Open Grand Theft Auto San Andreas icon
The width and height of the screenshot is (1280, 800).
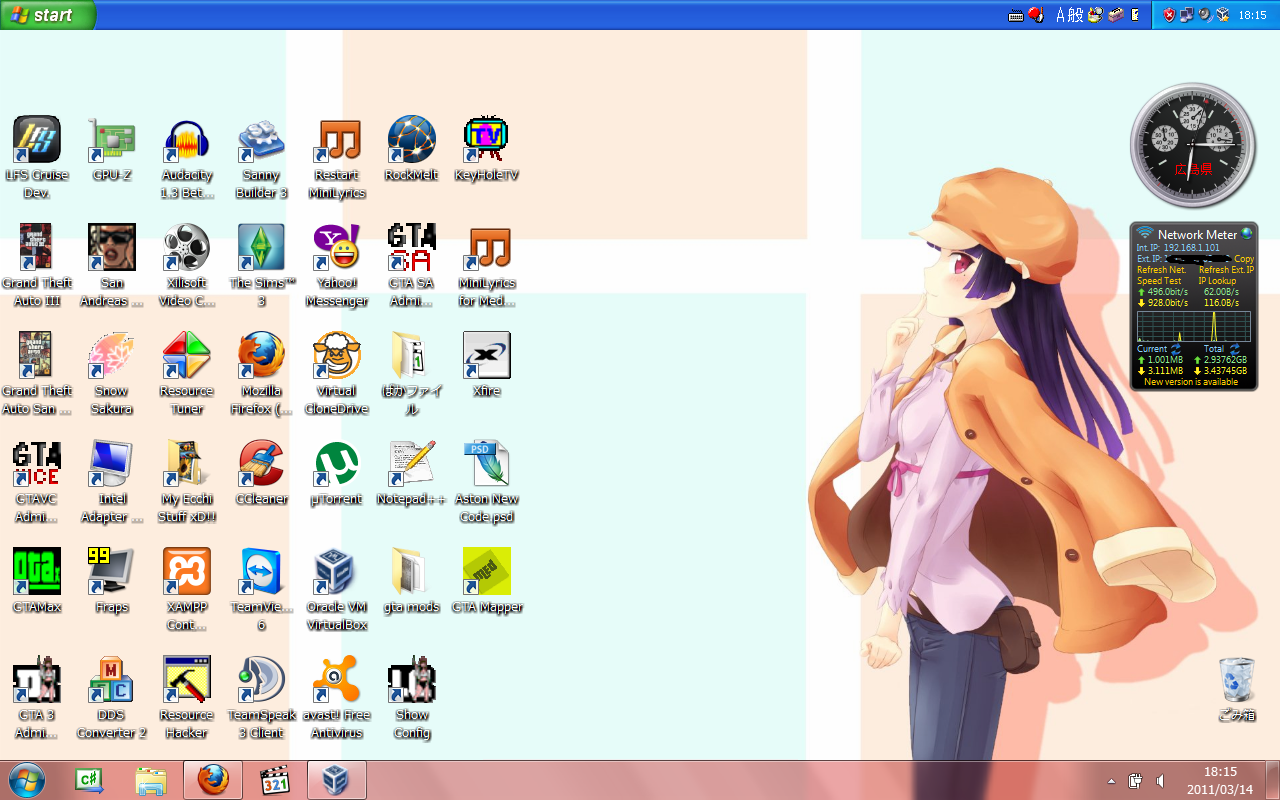[37, 373]
